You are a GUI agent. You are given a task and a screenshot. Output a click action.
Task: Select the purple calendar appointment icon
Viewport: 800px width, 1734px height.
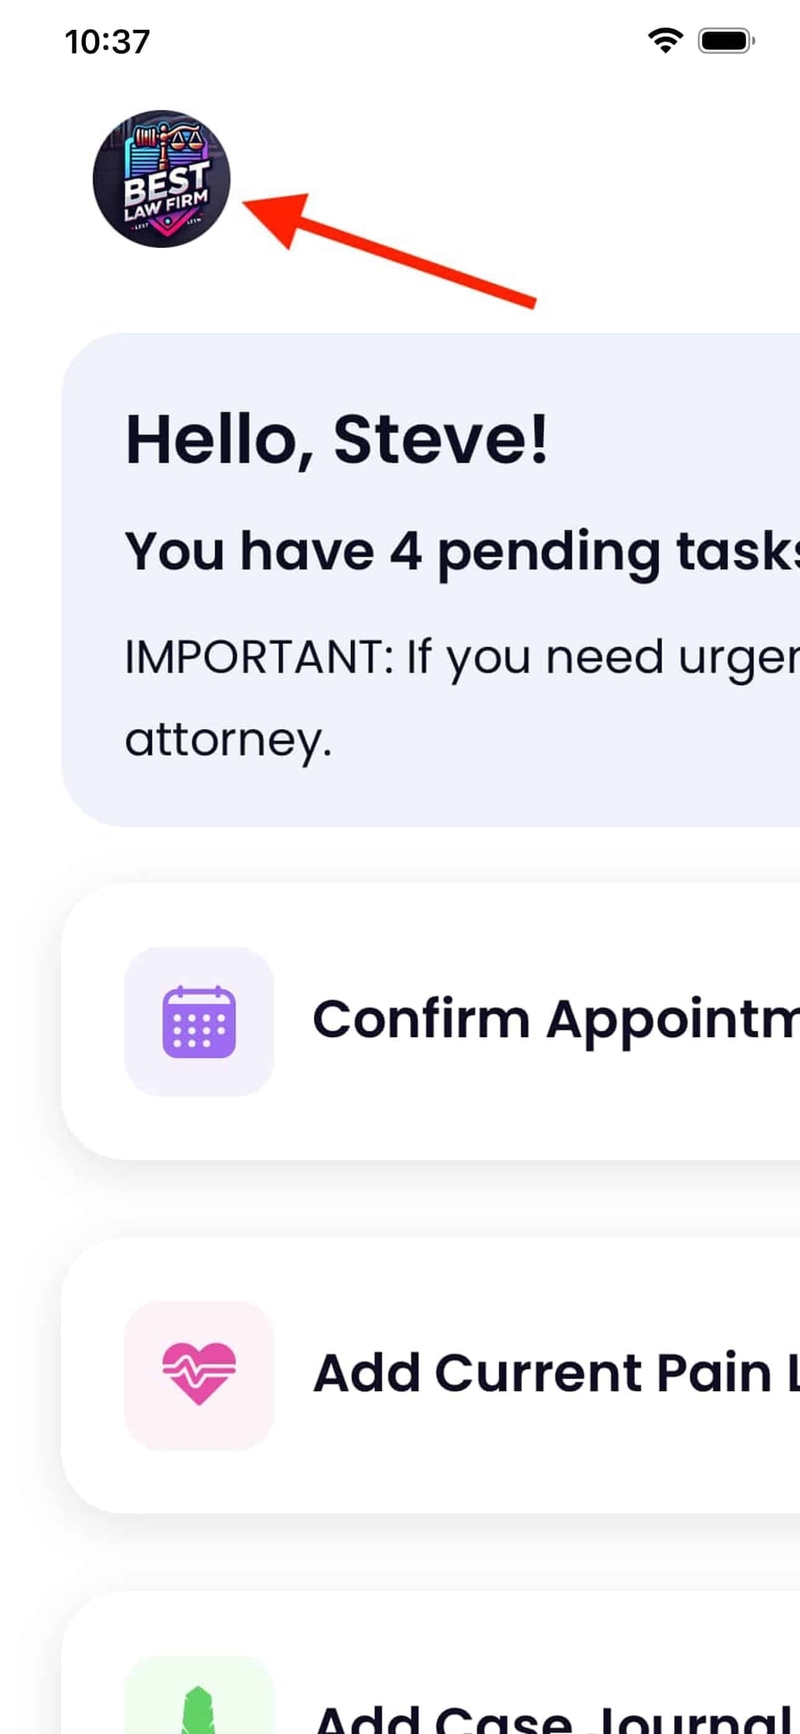[x=199, y=1018]
